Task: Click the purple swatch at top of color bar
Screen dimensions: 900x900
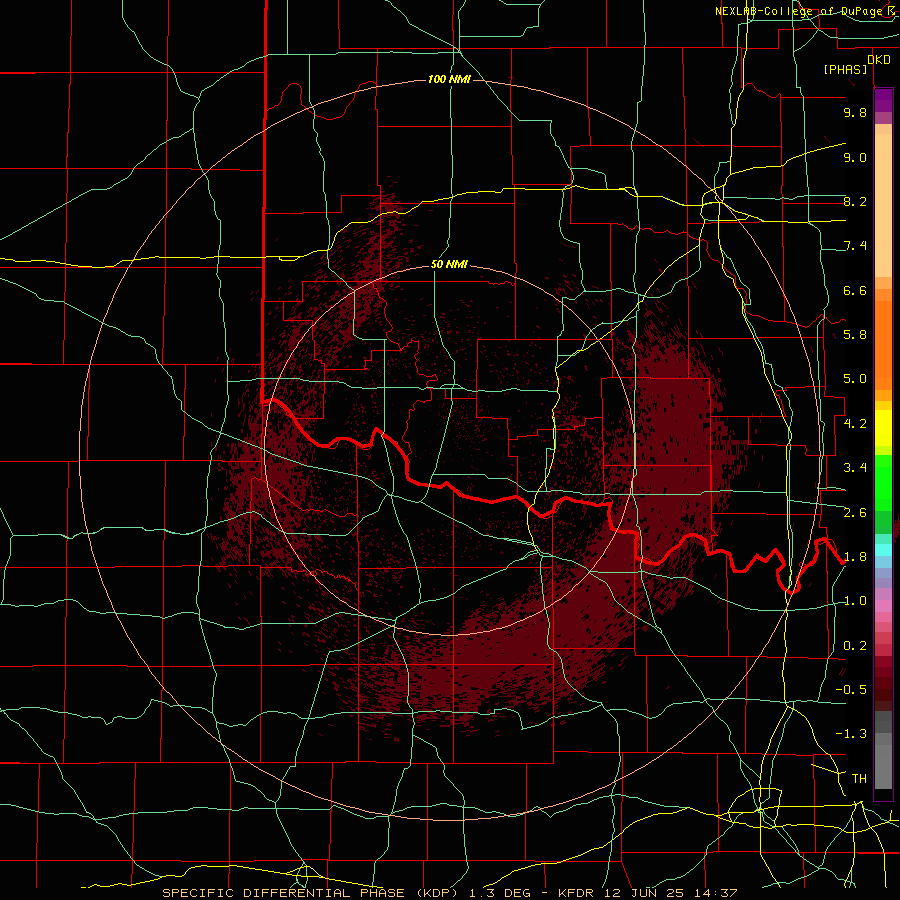Action: tap(883, 100)
